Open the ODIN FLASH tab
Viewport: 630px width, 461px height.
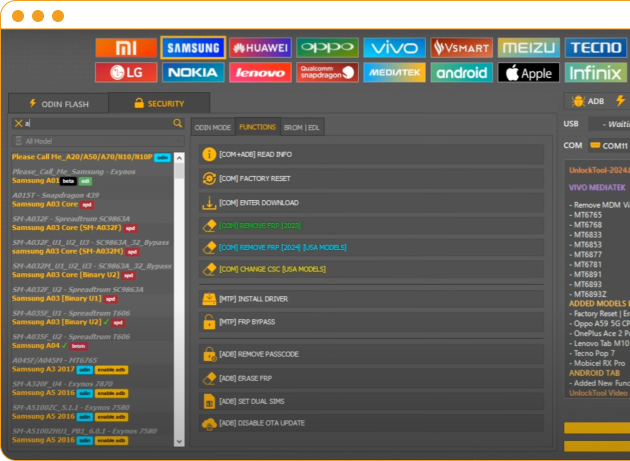(x=58, y=103)
